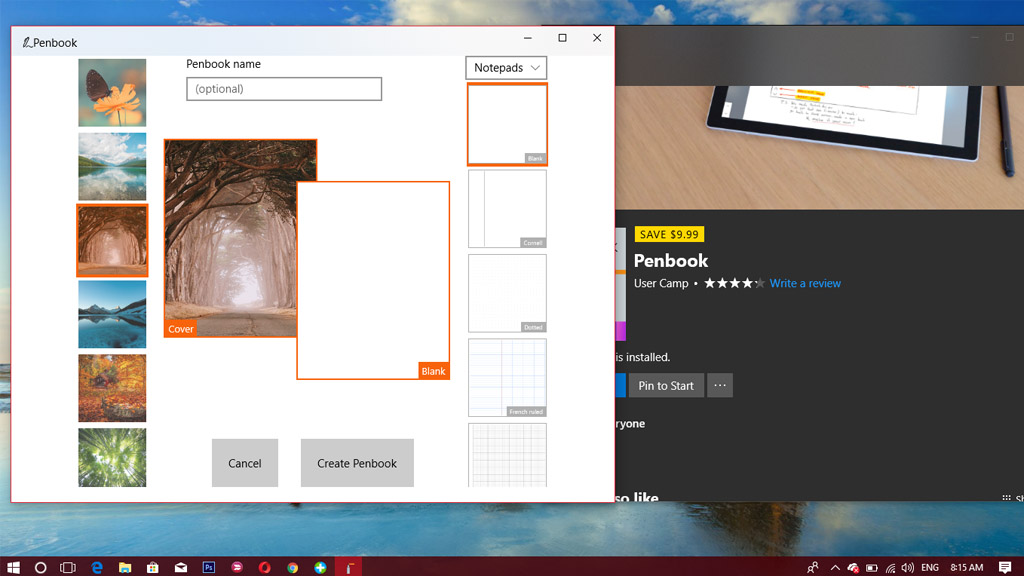1024x576 pixels.
Task: Open People icon in system tray
Action: [x=812, y=568]
